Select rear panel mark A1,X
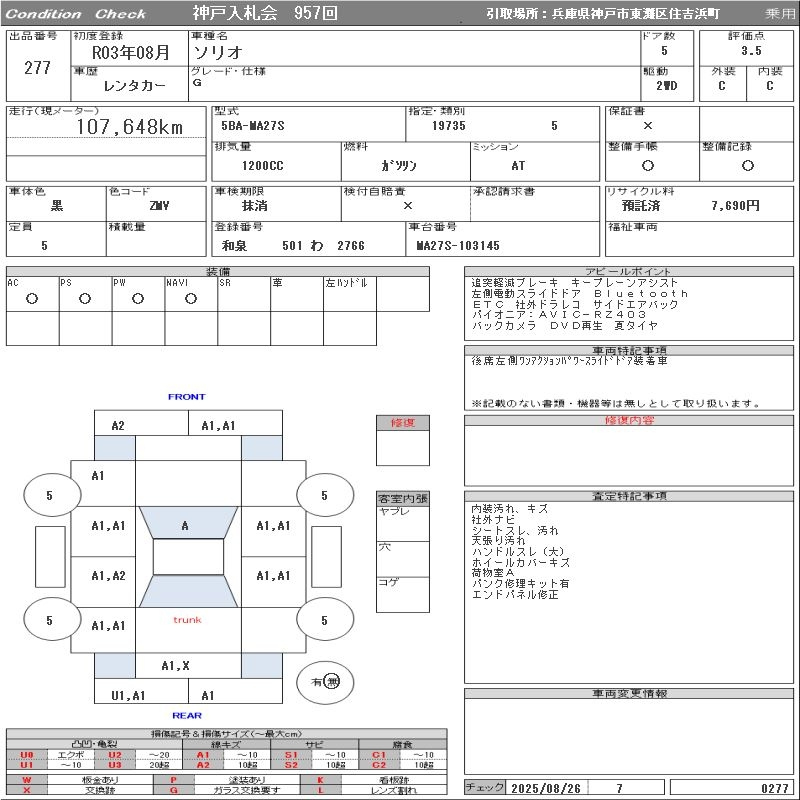 (176, 666)
